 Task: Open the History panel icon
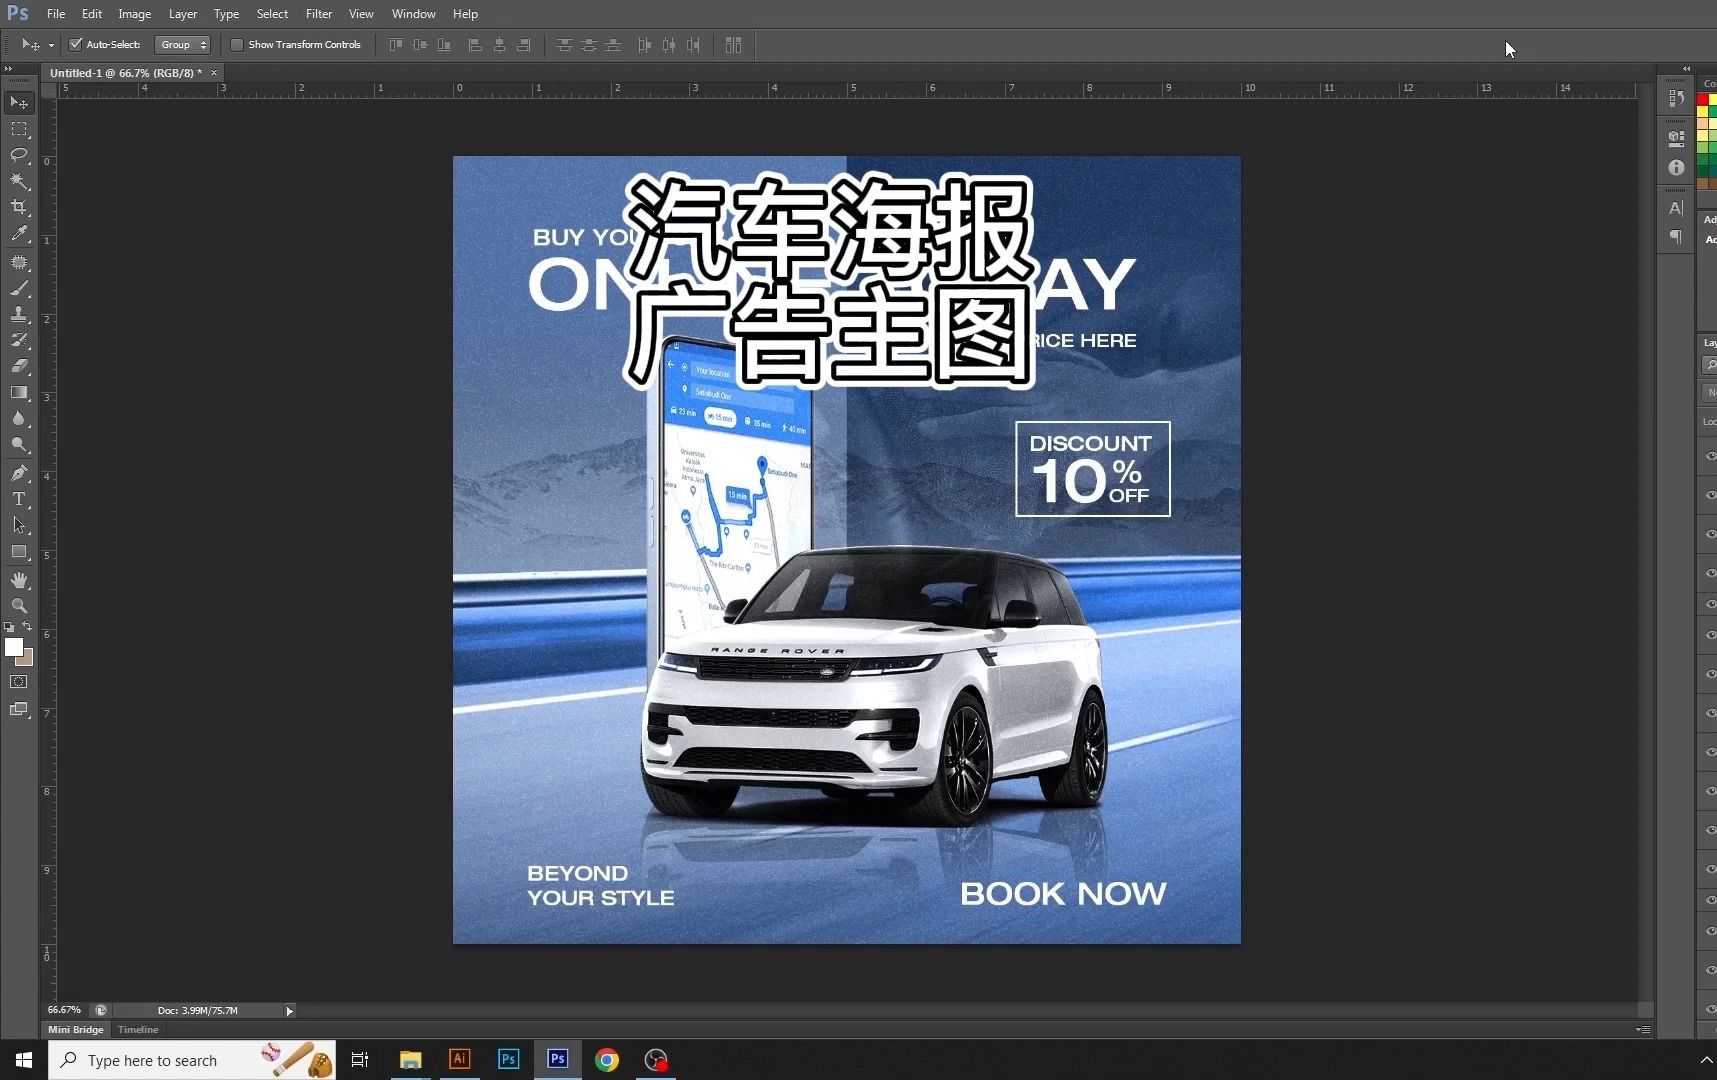coord(1677,99)
